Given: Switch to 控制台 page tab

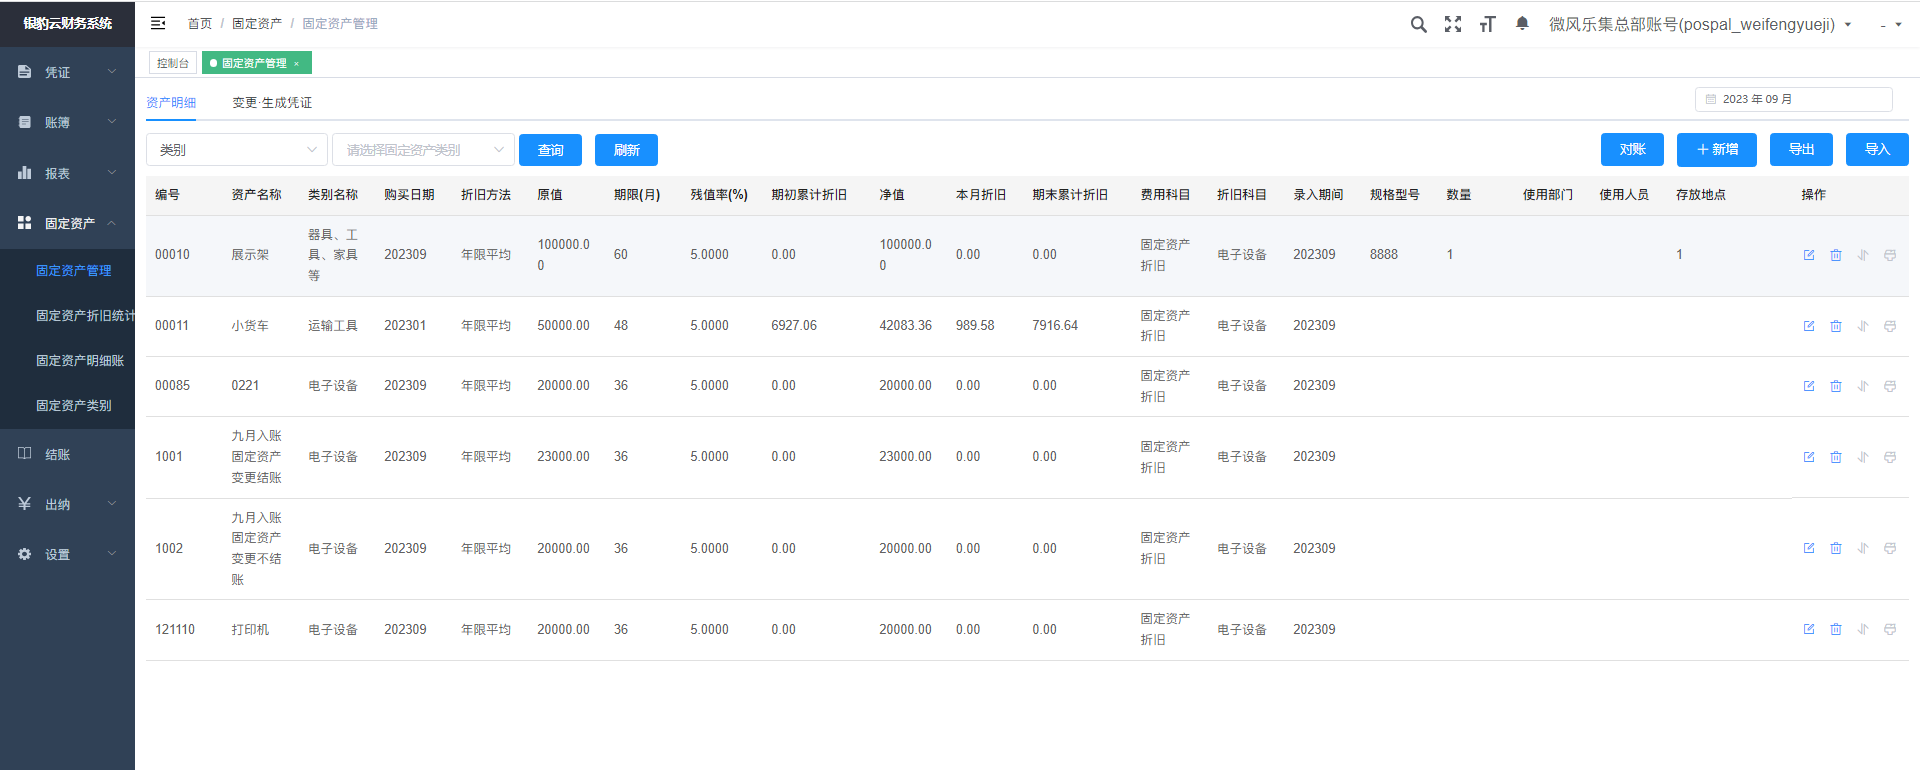Looking at the screenshot, I should pyautogui.click(x=173, y=63).
